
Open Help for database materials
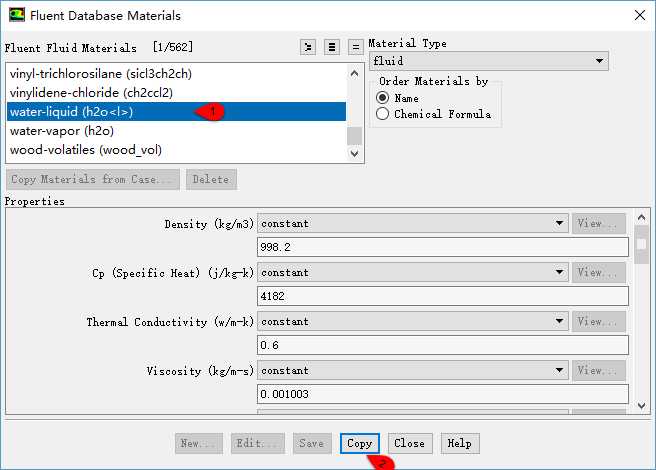tap(460, 443)
